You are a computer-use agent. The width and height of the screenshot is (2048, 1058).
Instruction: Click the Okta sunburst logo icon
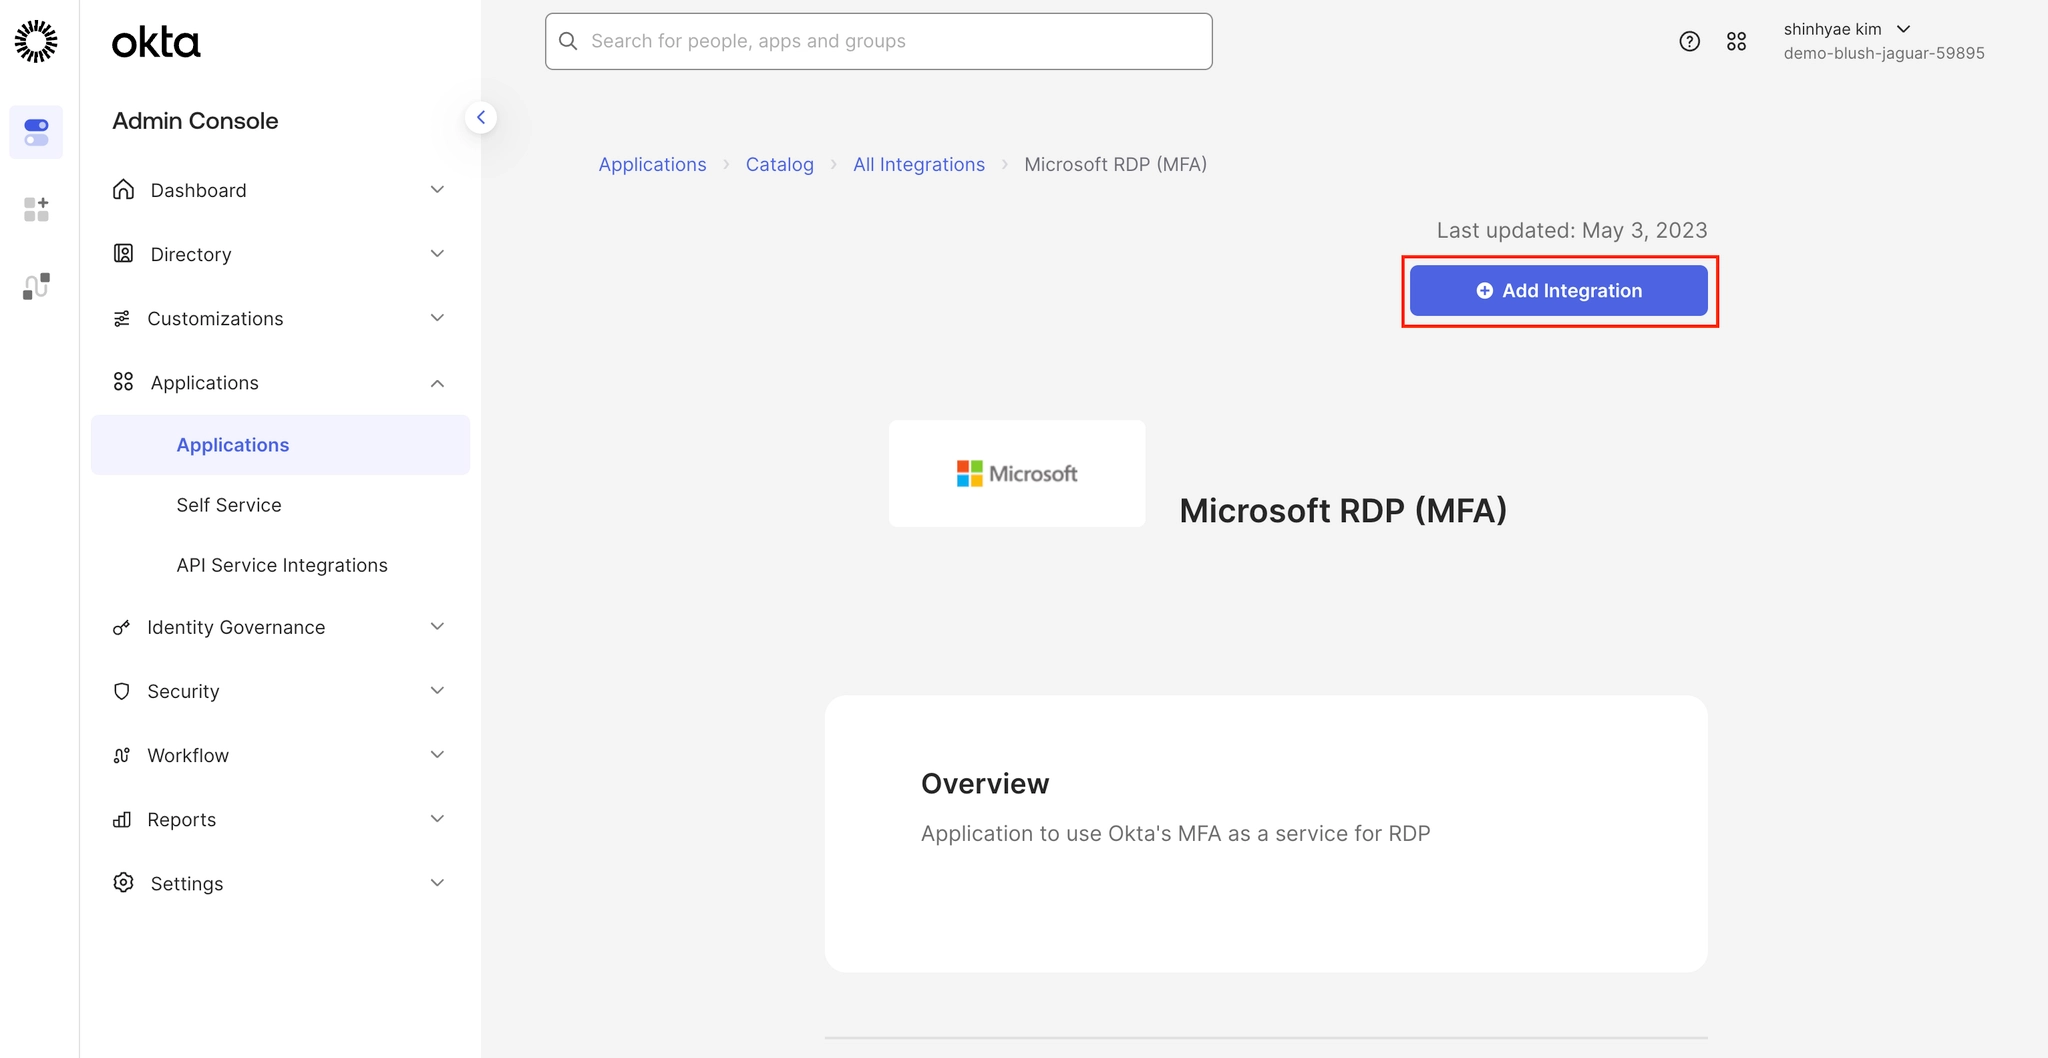[x=36, y=41]
